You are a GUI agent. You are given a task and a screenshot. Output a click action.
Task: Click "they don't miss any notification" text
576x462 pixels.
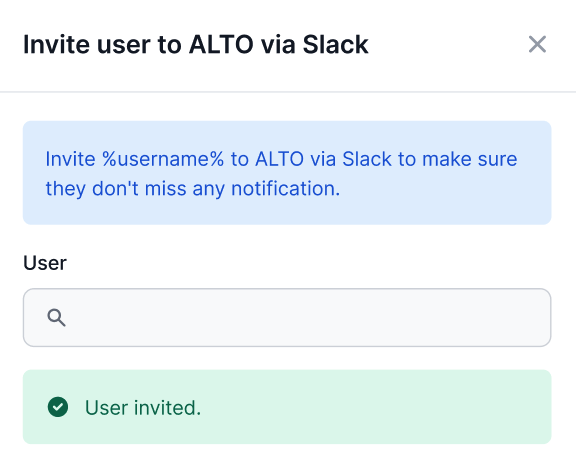click(192, 189)
